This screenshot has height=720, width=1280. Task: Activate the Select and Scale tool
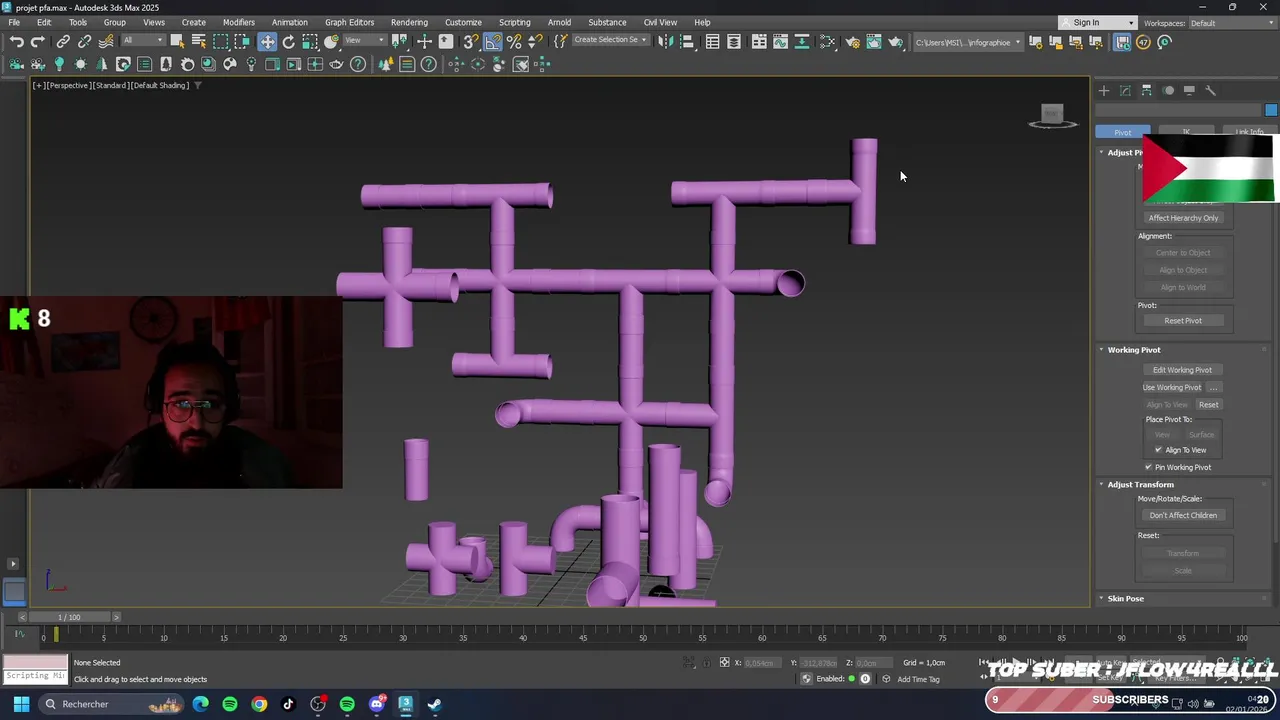[310, 42]
